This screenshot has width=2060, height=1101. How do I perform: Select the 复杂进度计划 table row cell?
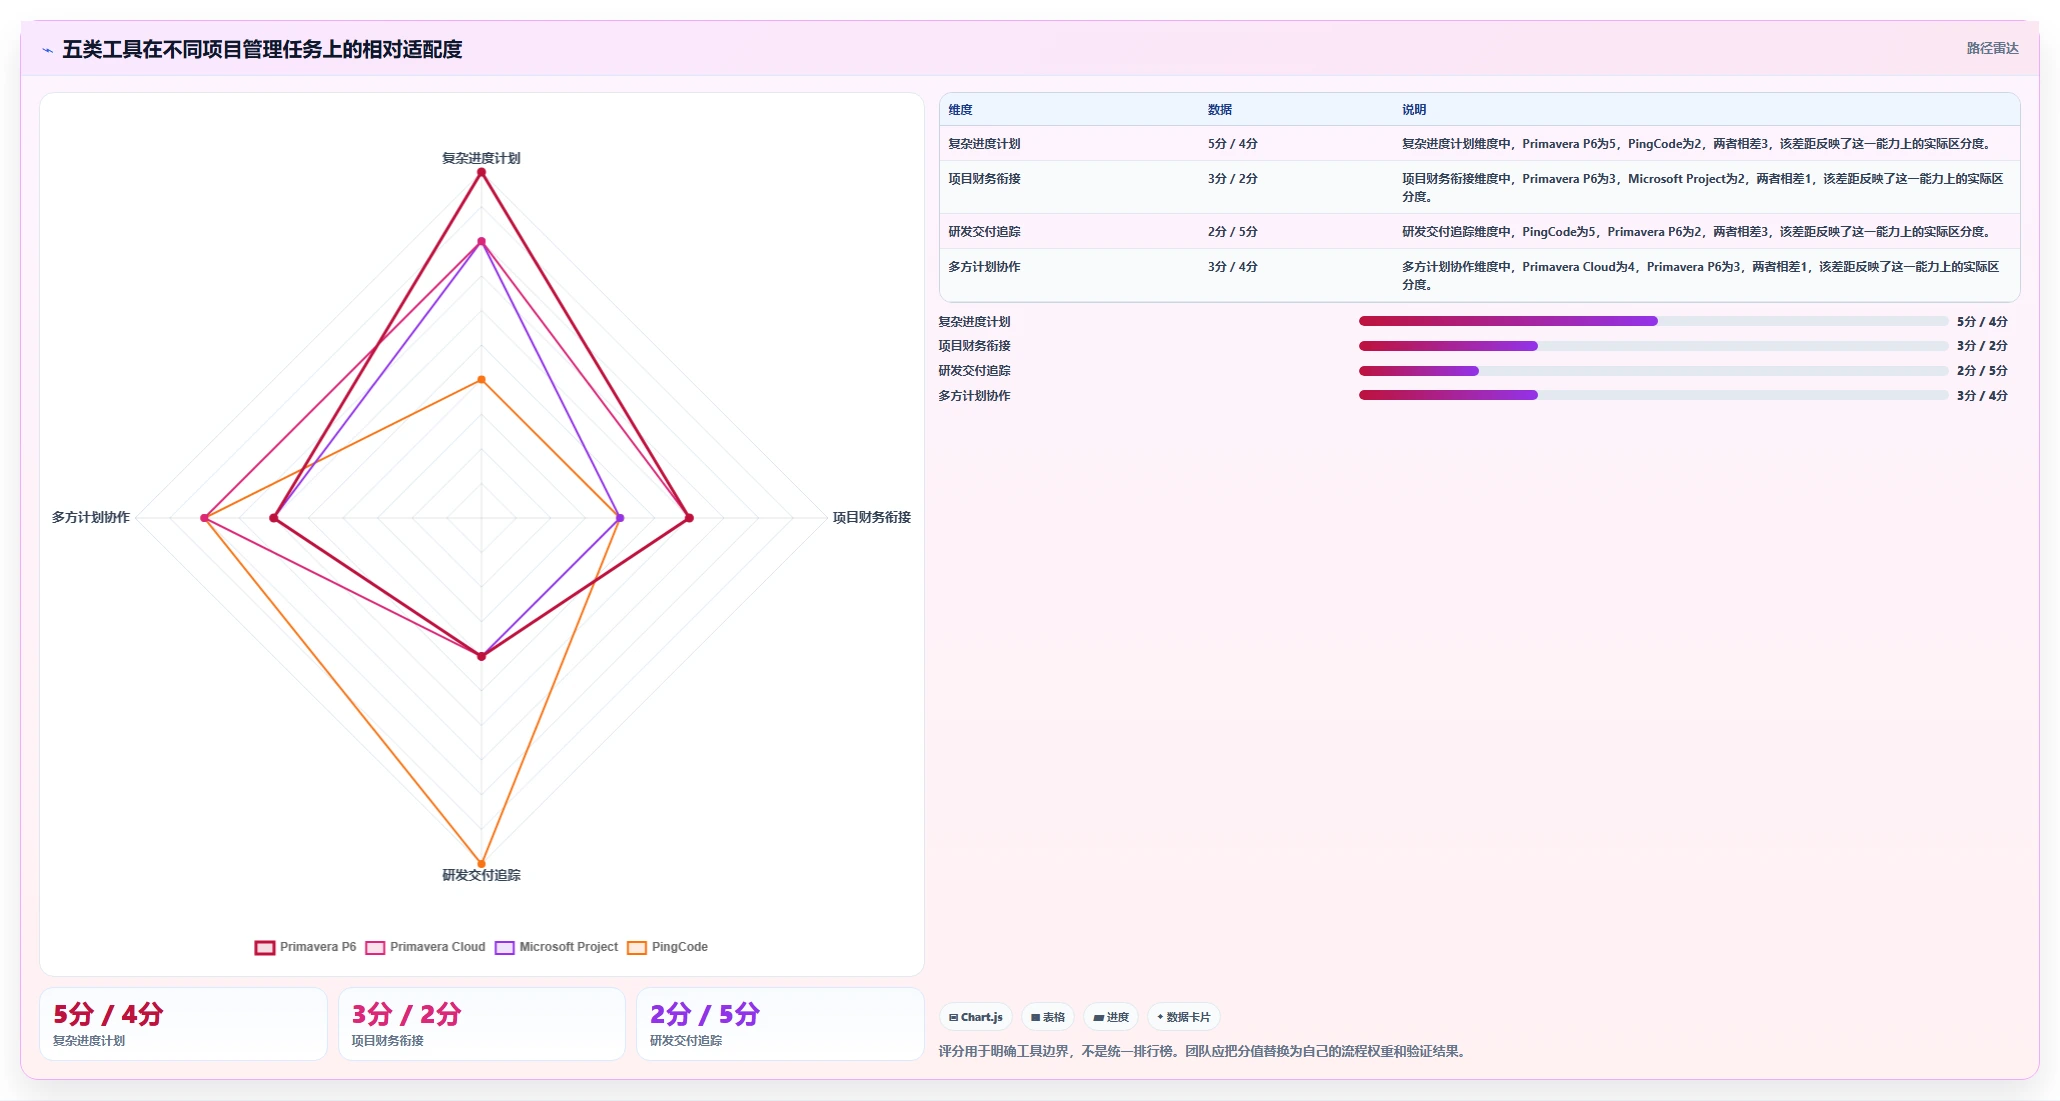pos(984,144)
